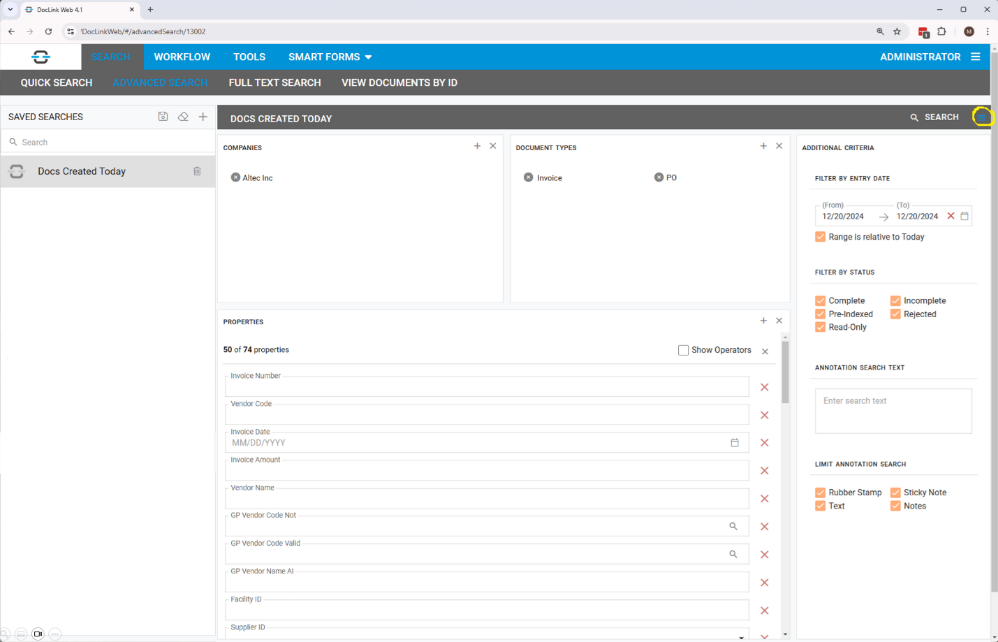Uncheck the Complete status filter

click(x=820, y=300)
